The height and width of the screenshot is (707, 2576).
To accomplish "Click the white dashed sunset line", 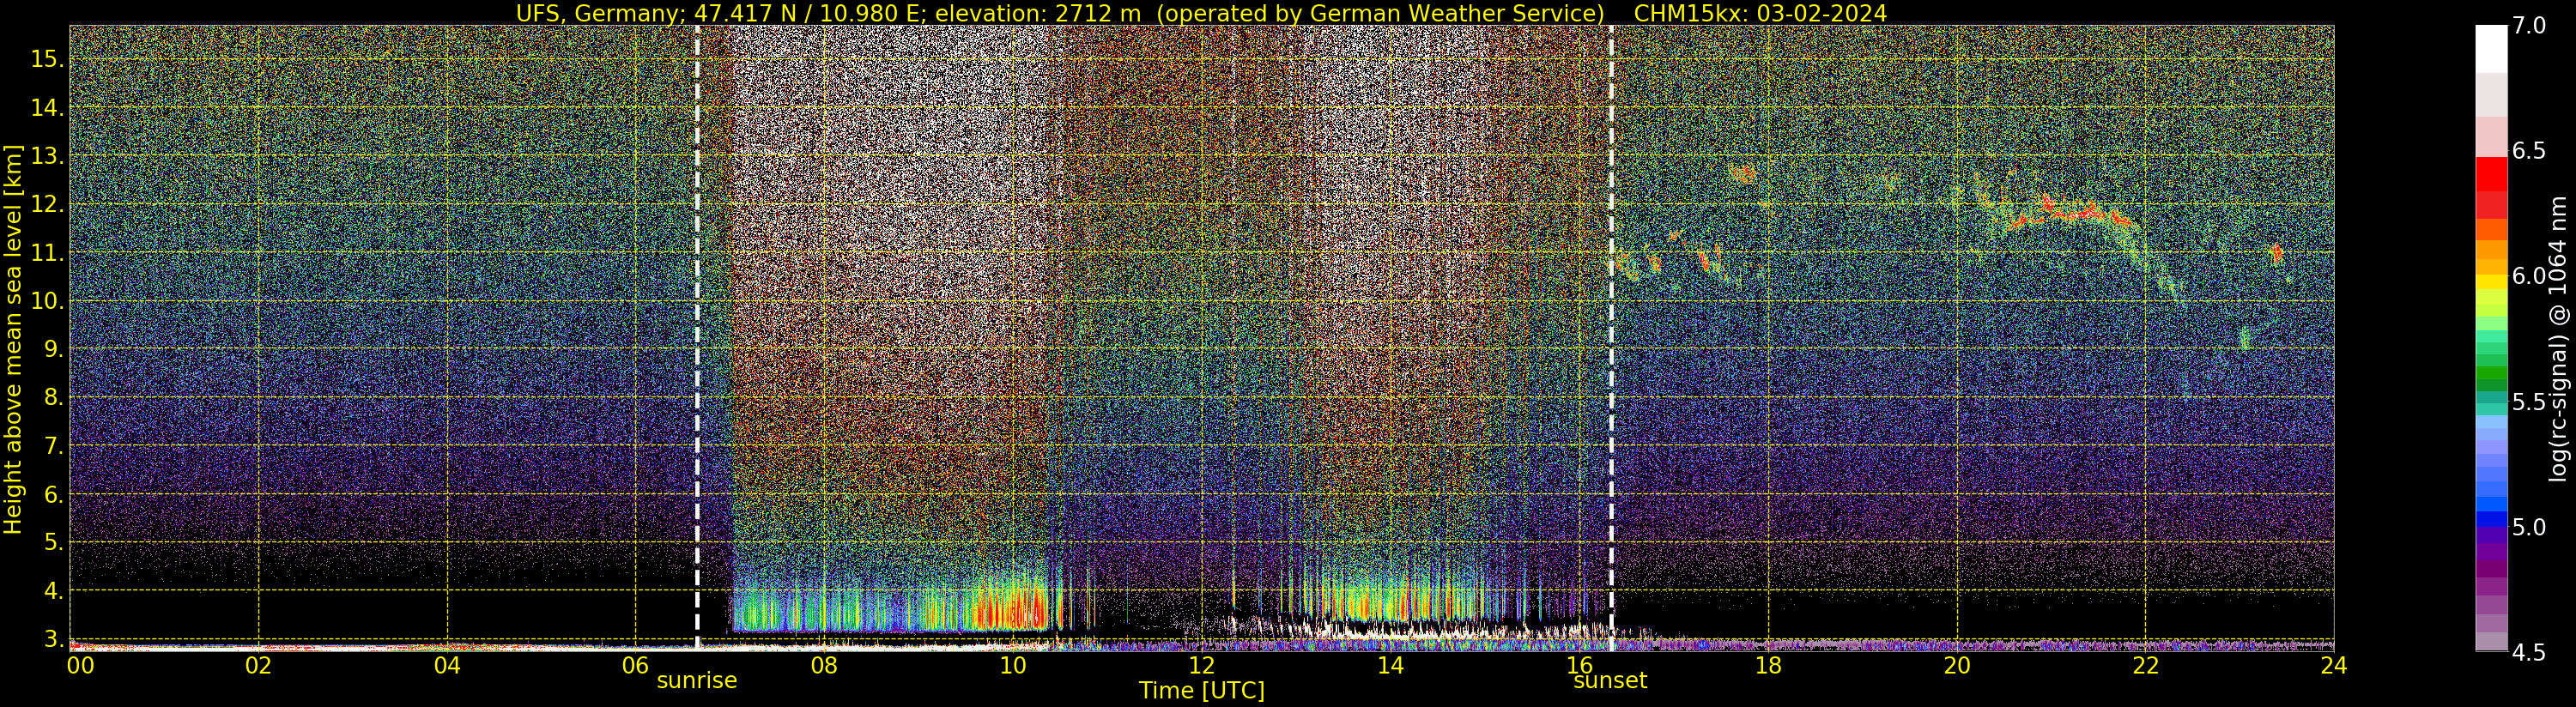I will click(x=1611, y=338).
